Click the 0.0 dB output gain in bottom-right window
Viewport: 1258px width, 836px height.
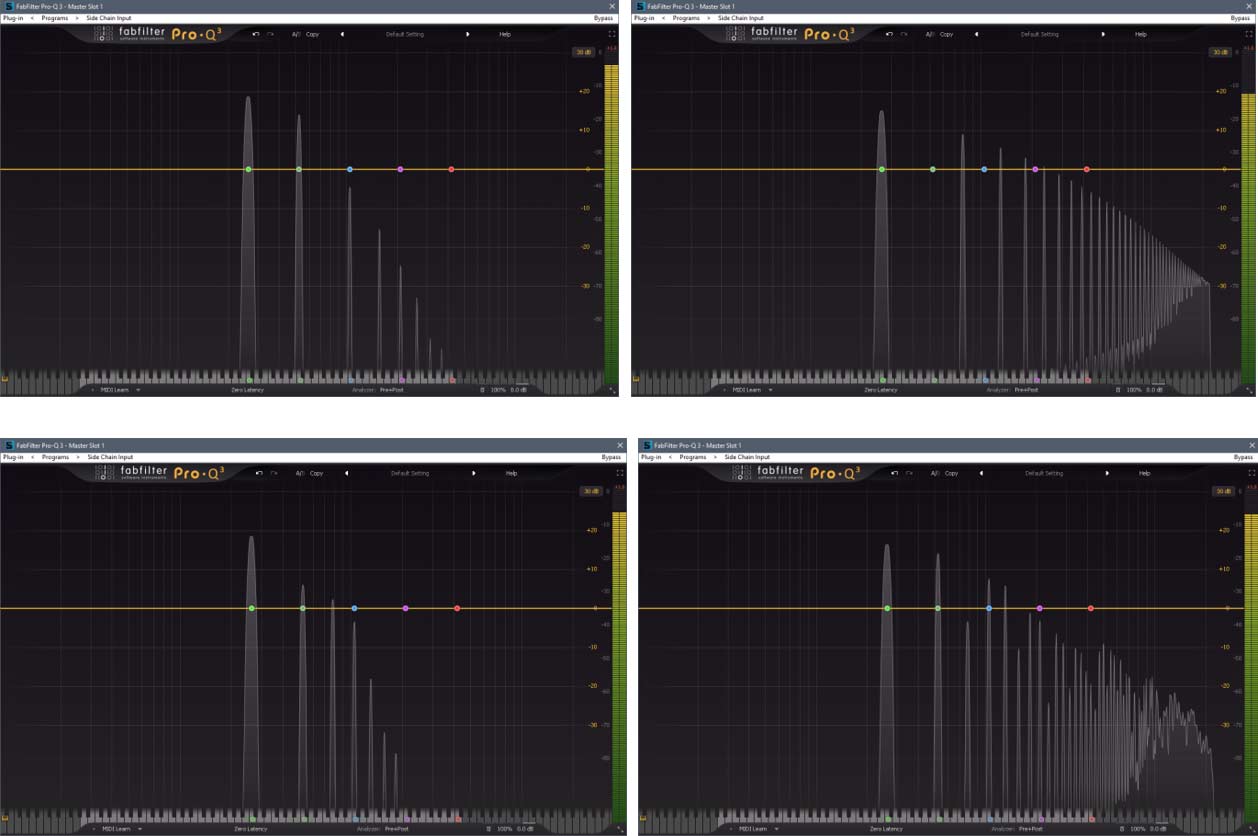[x=1159, y=829]
